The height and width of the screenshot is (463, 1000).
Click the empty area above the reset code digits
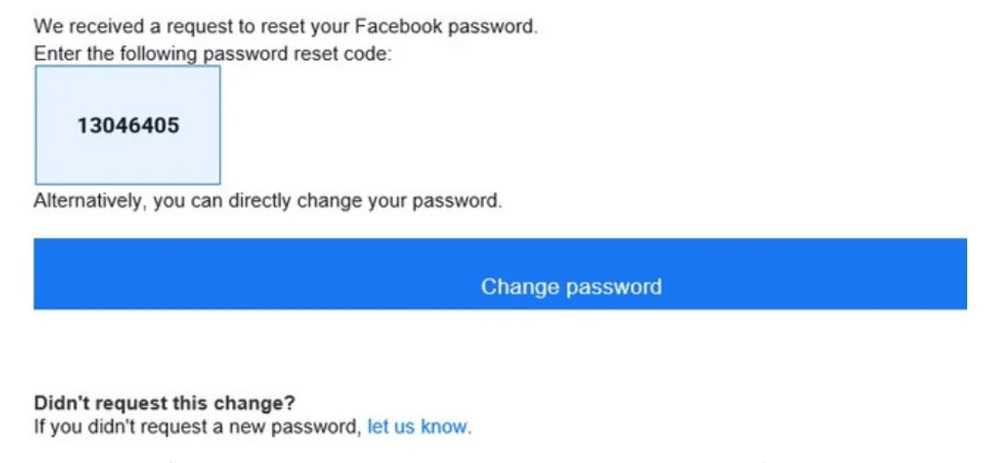click(x=128, y=89)
